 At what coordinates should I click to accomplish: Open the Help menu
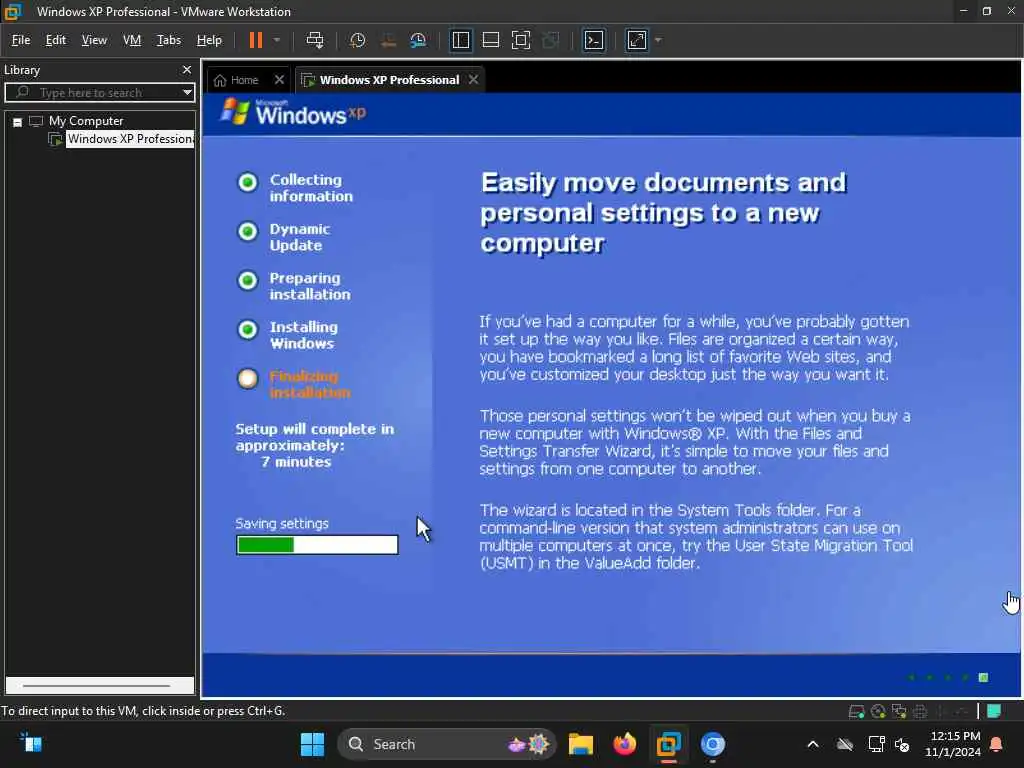tap(209, 40)
